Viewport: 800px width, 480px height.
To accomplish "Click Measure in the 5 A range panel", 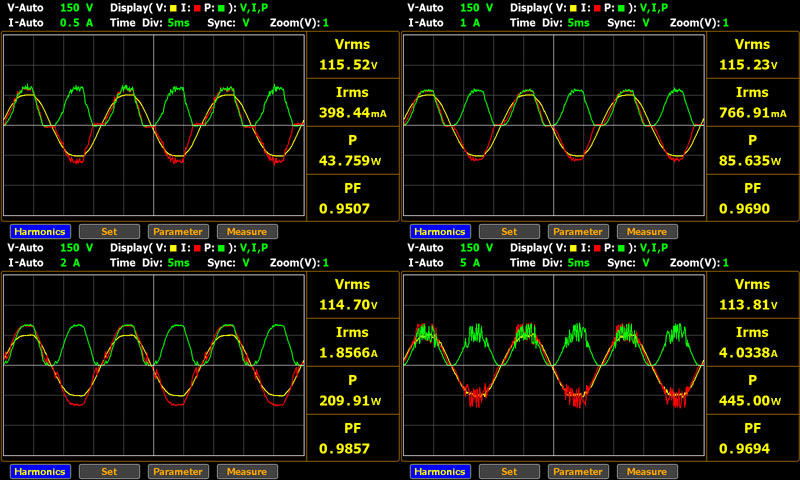I will [x=647, y=471].
